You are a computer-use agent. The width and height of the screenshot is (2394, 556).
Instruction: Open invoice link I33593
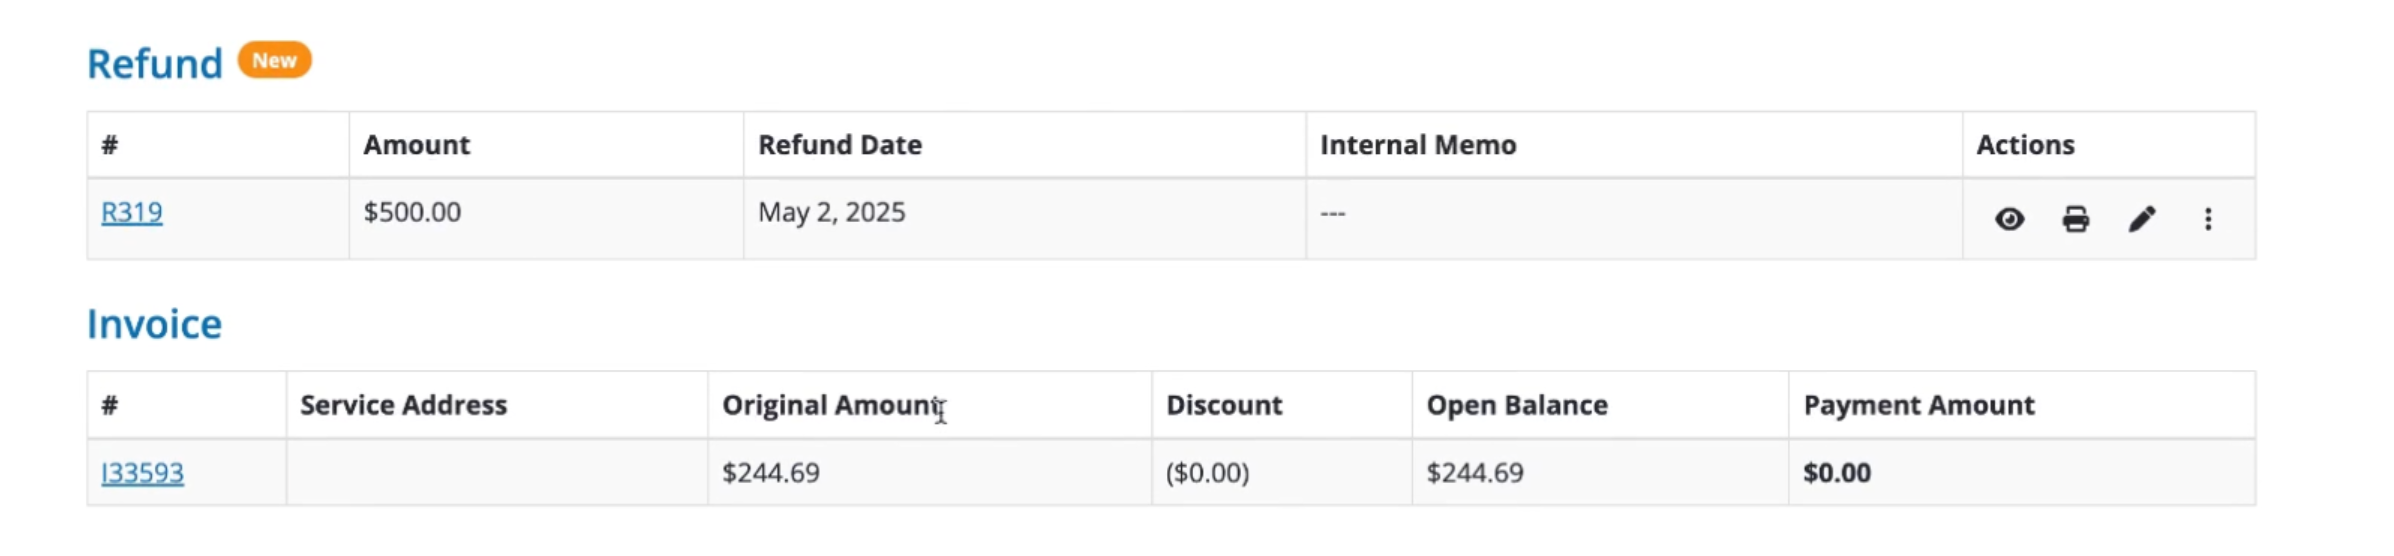(142, 472)
